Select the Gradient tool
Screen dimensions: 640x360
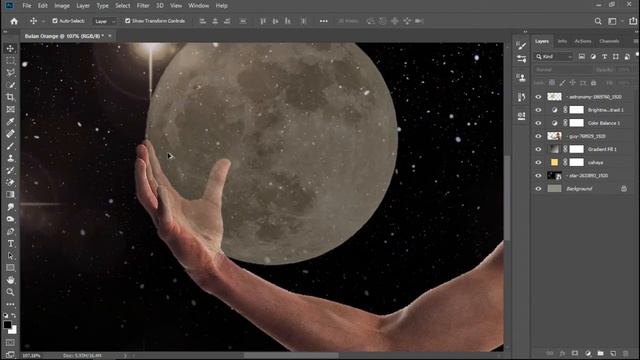(x=10, y=195)
